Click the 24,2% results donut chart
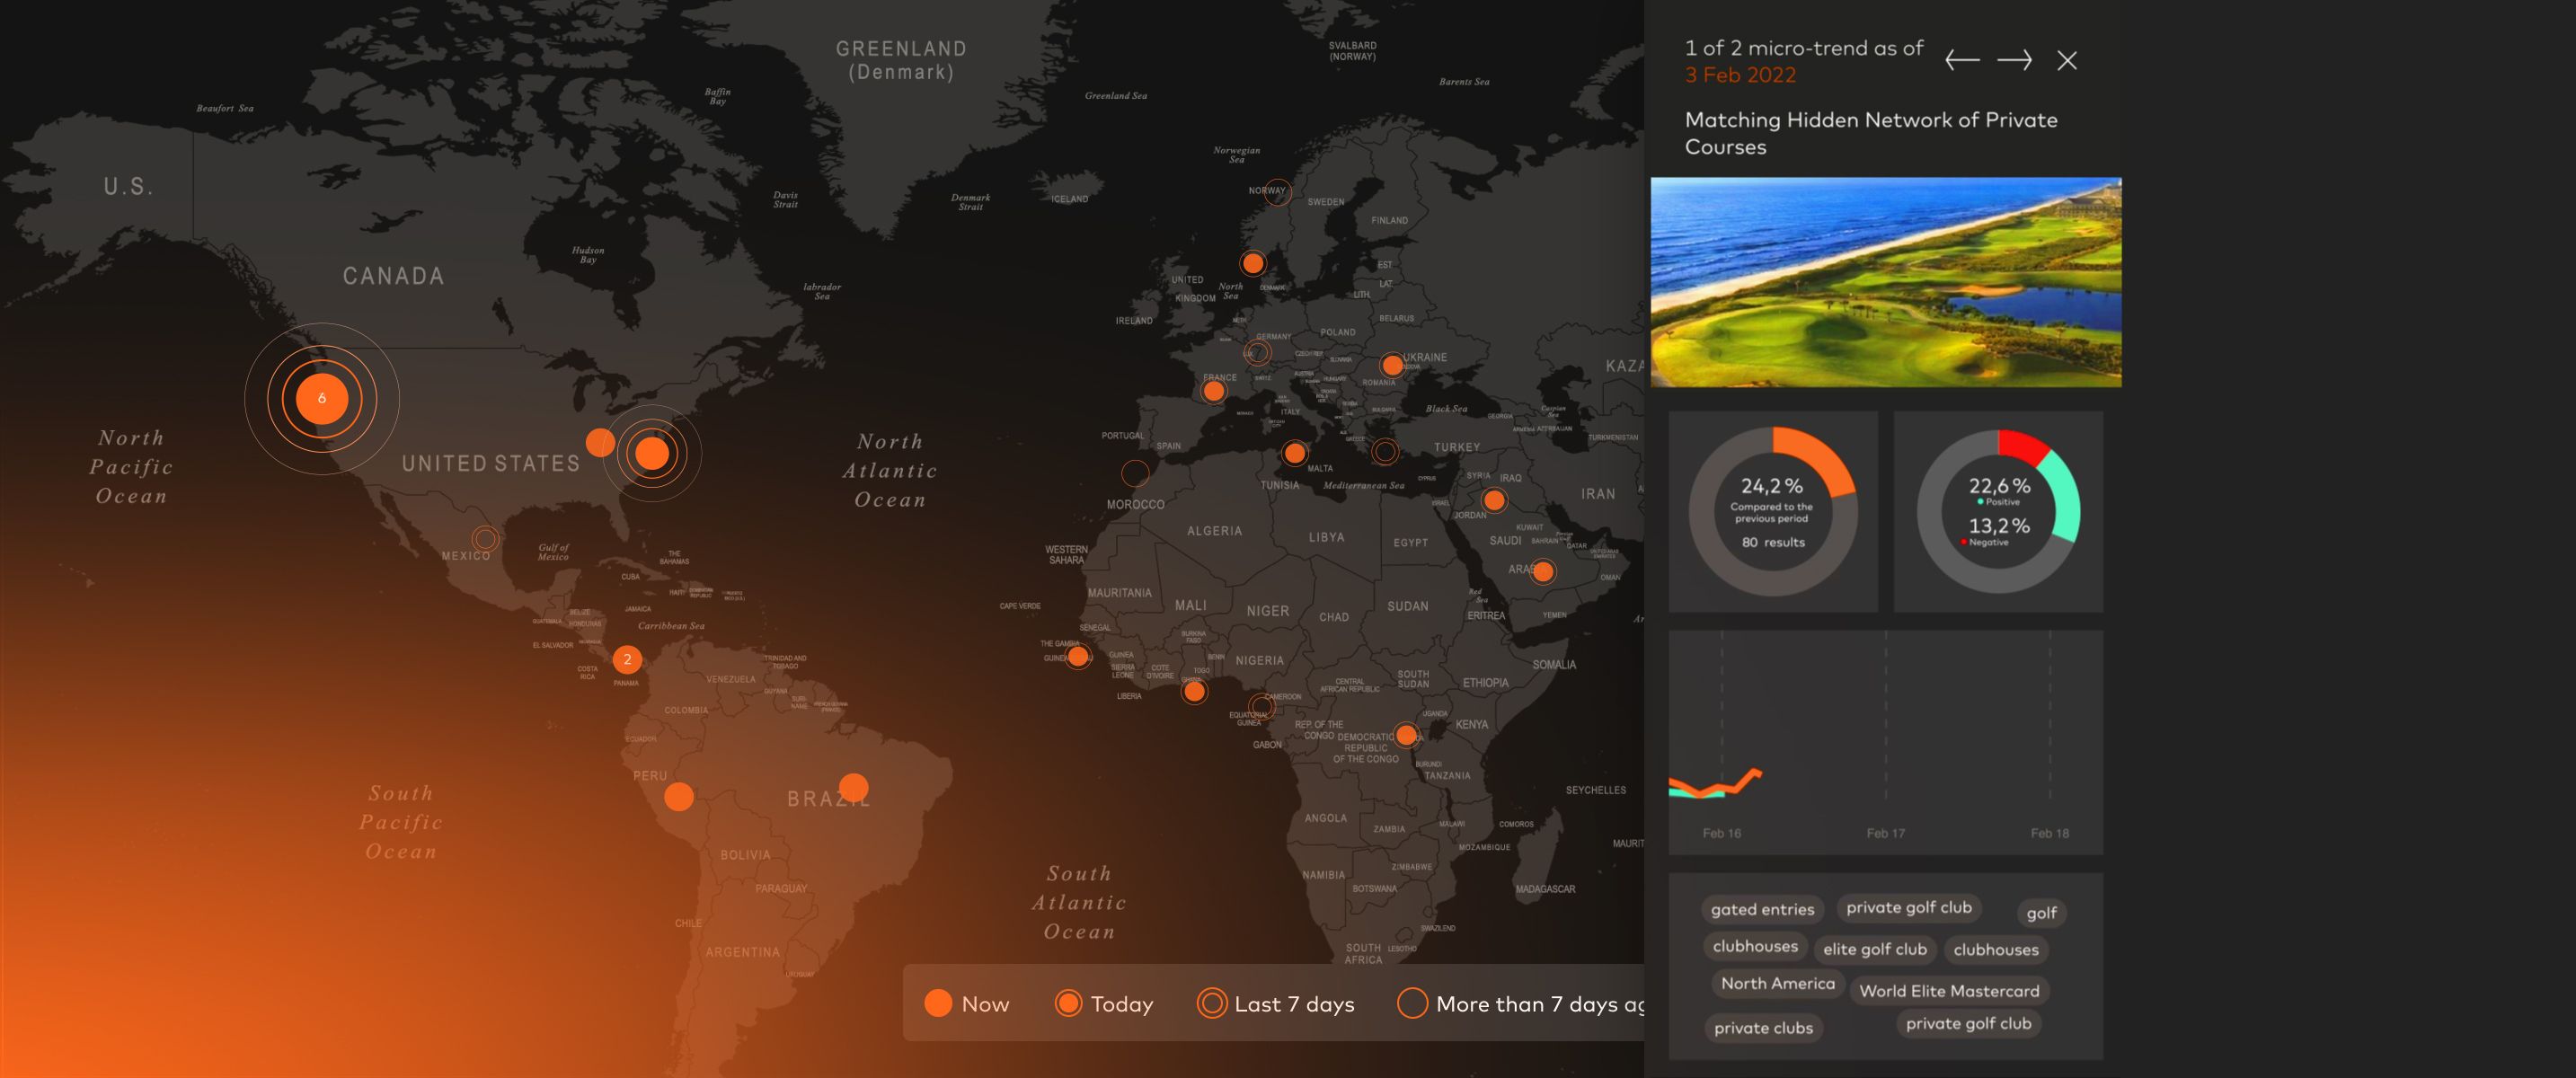Viewport: 2576px width, 1078px height. pos(1773,512)
